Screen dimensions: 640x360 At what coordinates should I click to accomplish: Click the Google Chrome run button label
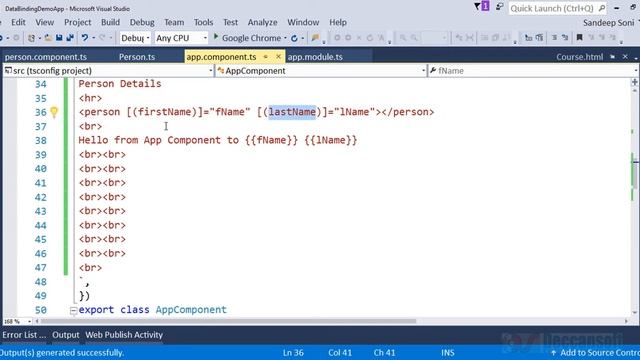[251, 38]
